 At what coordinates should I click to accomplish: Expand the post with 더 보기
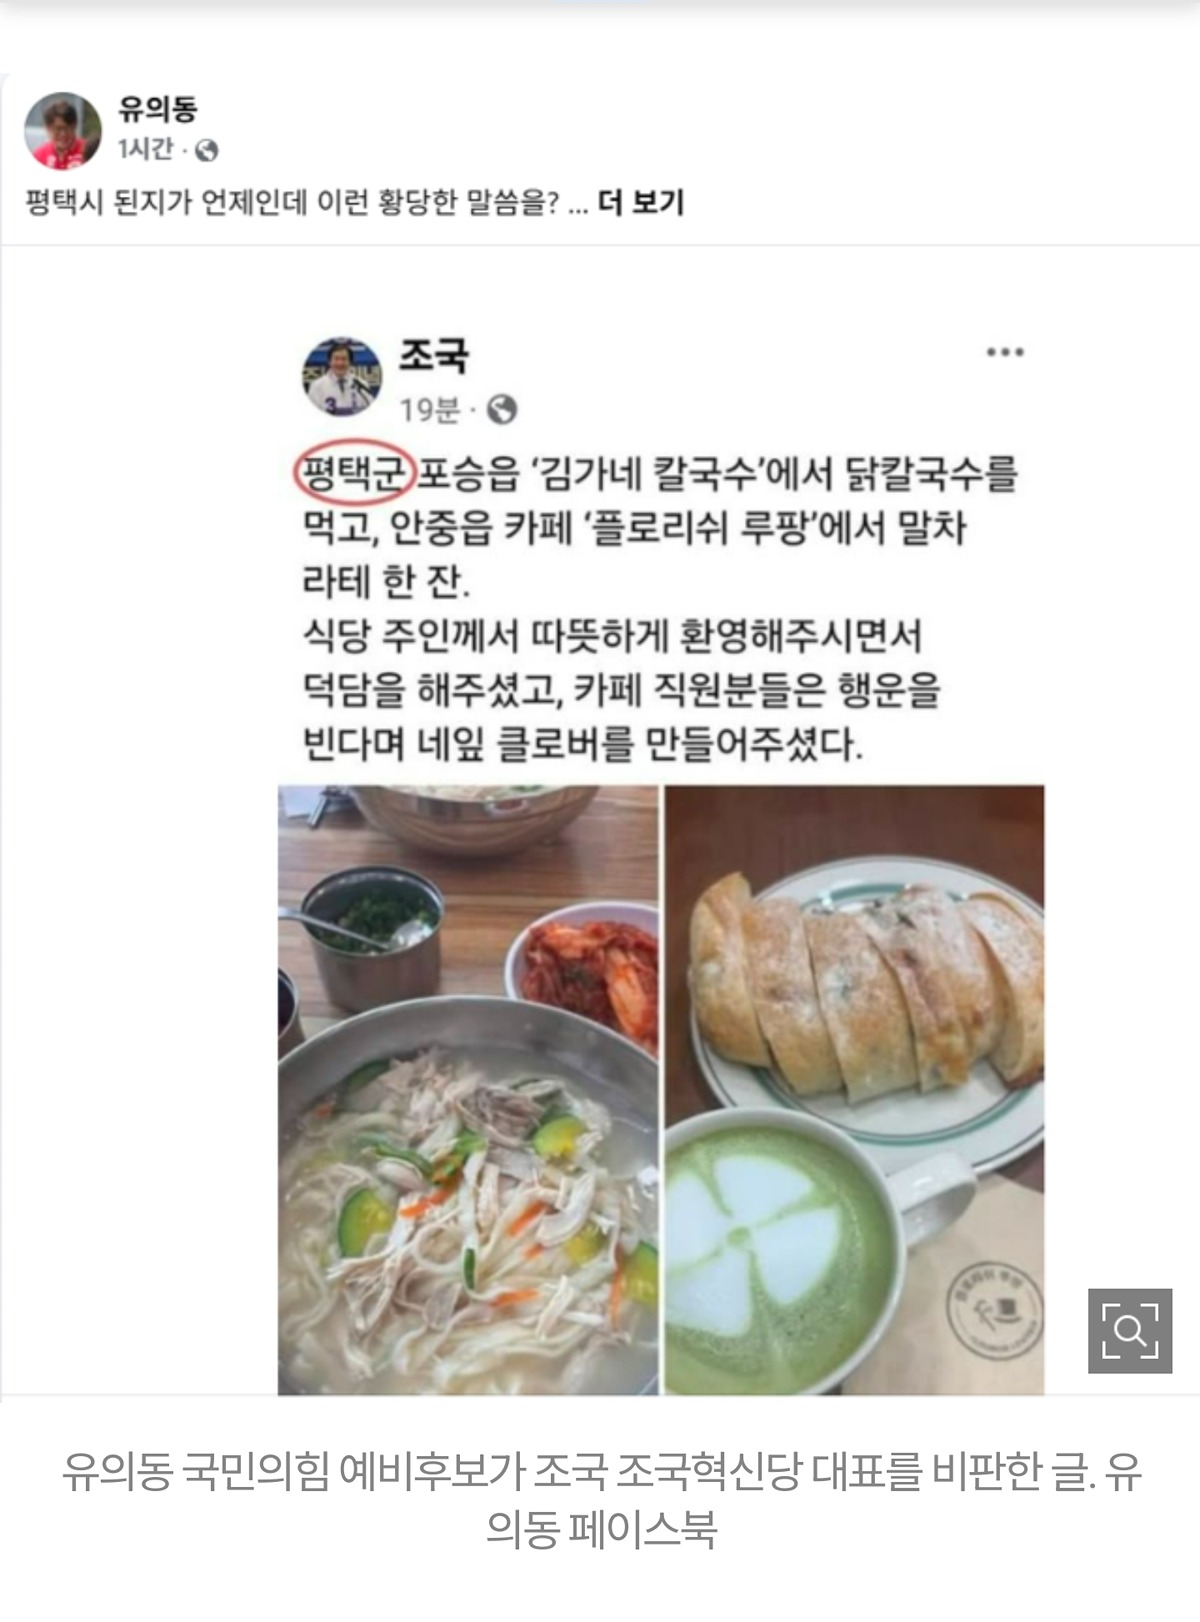pyautogui.click(x=641, y=203)
